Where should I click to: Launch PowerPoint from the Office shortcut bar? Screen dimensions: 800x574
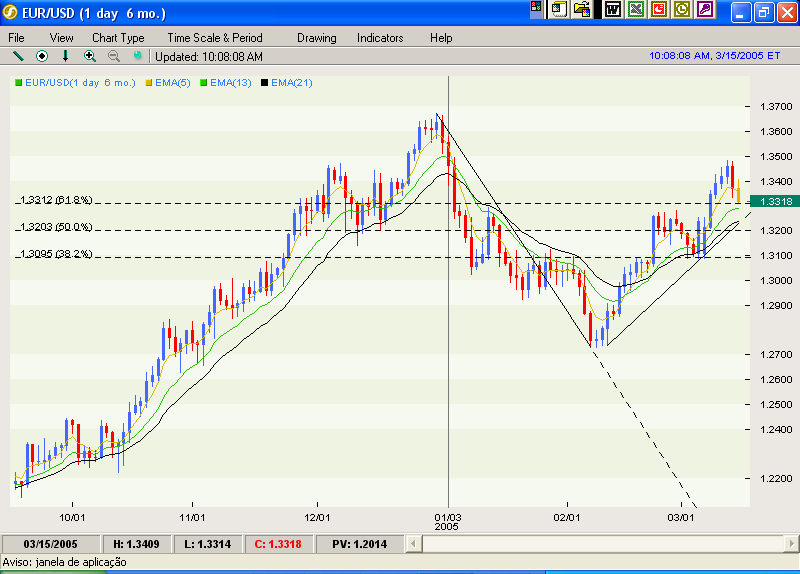click(x=659, y=10)
